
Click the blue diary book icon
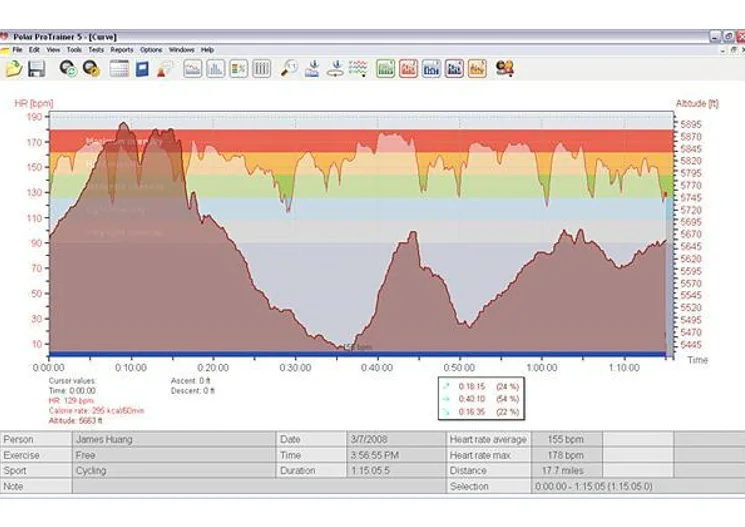click(142, 68)
